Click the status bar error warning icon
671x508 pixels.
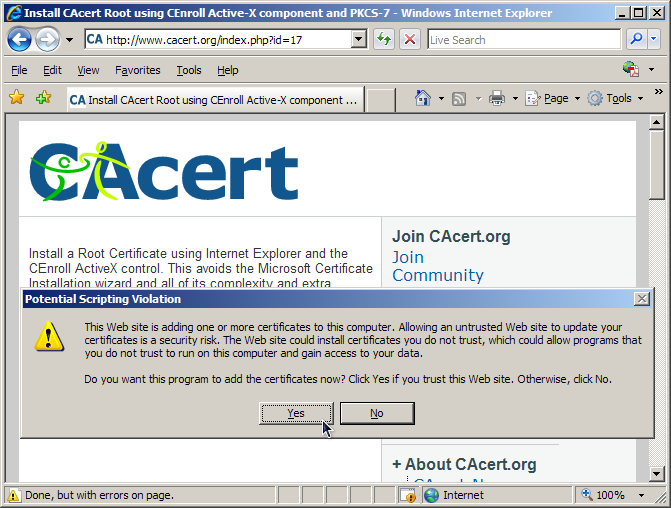pyautogui.click(x=13, y=495)
